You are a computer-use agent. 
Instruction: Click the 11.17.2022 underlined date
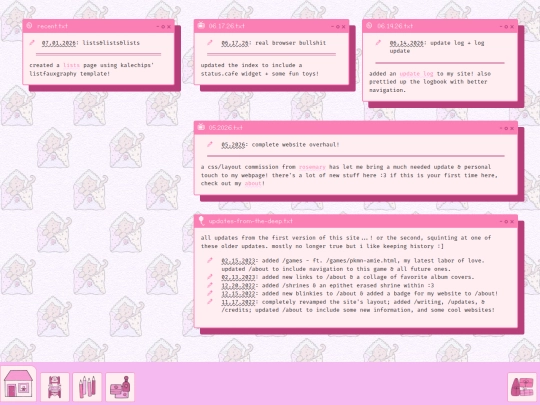238,302
